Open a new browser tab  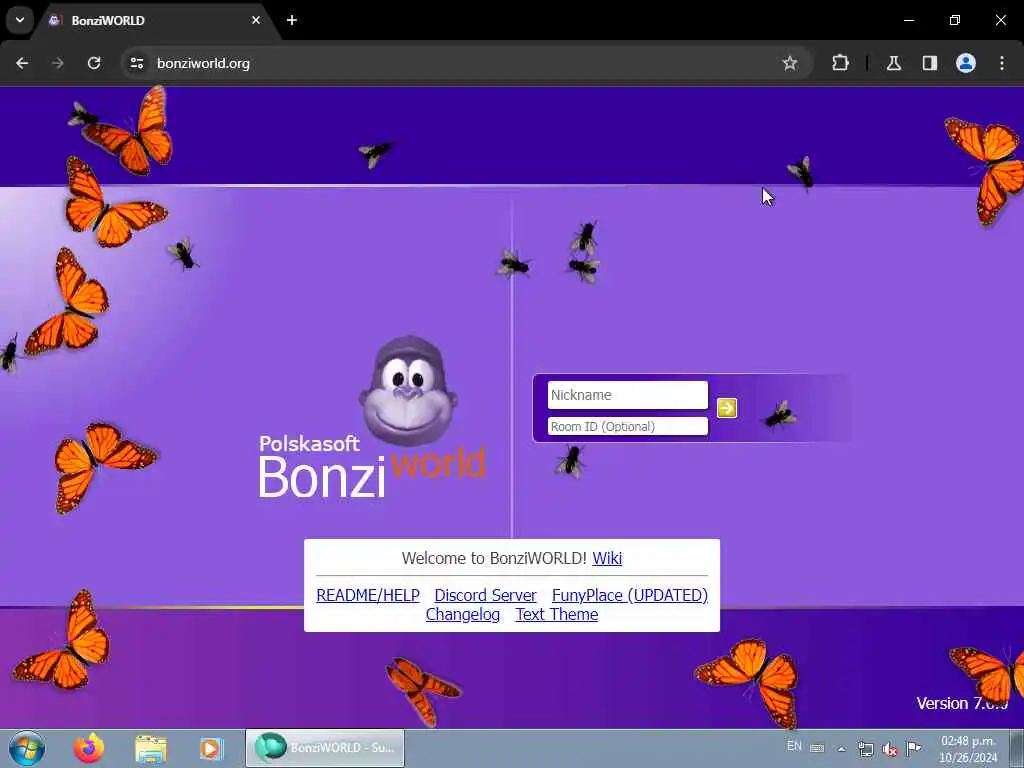point(292,20)
